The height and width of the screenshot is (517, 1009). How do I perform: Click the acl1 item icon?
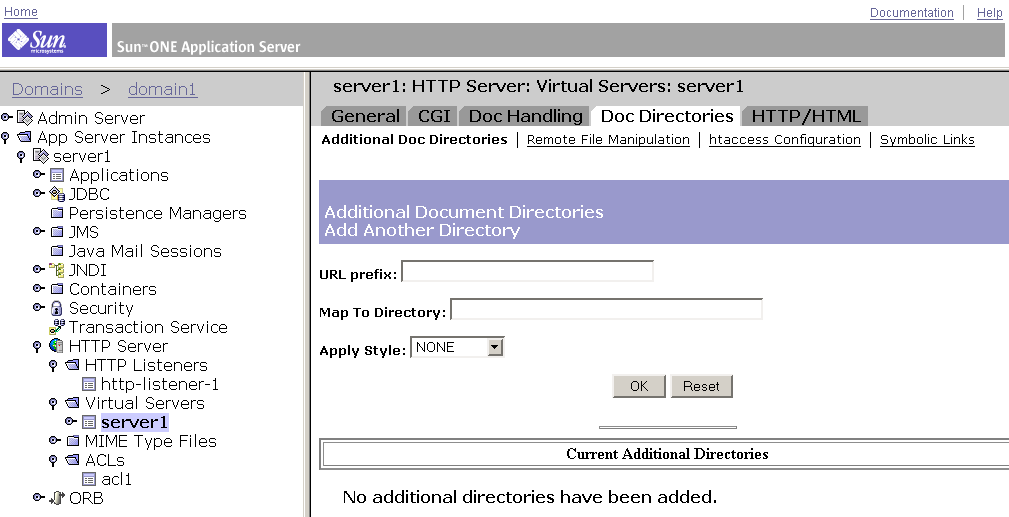(89, 479)
